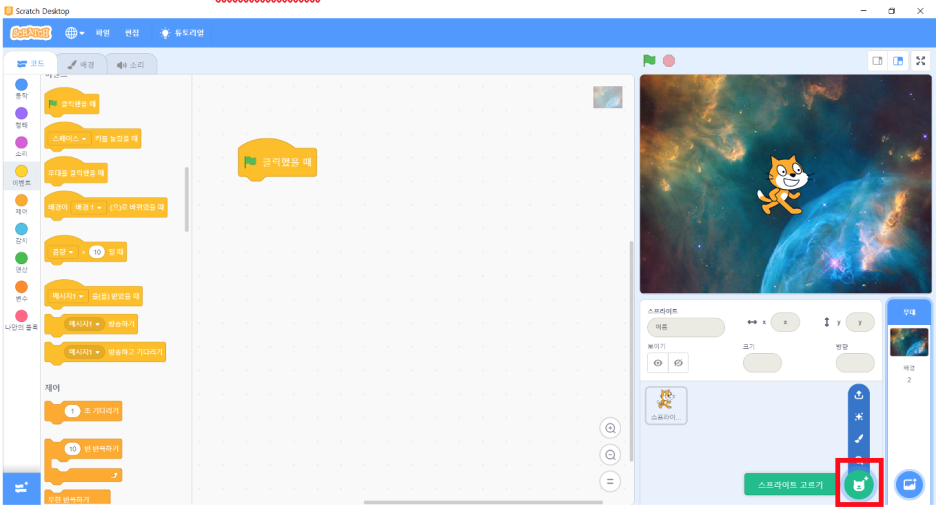Image resolution: width=936 pixels, height=509 pixels.
Task: Open the 파일 menu
Action: point(103,33)
